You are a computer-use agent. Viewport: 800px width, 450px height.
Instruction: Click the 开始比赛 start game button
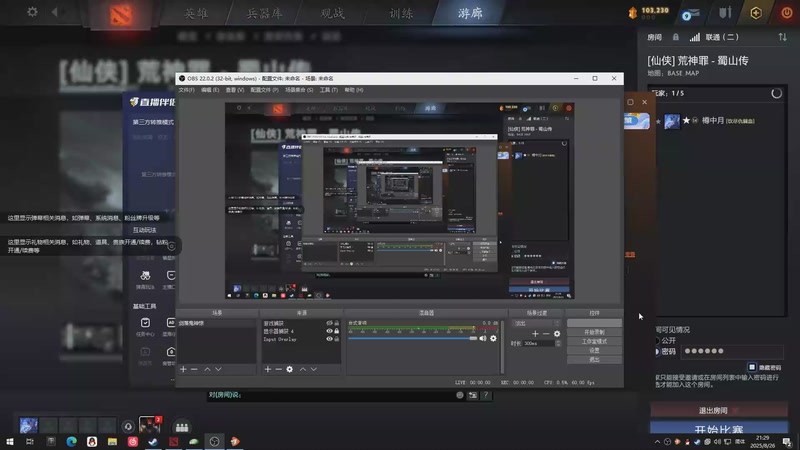coord(718,428)
